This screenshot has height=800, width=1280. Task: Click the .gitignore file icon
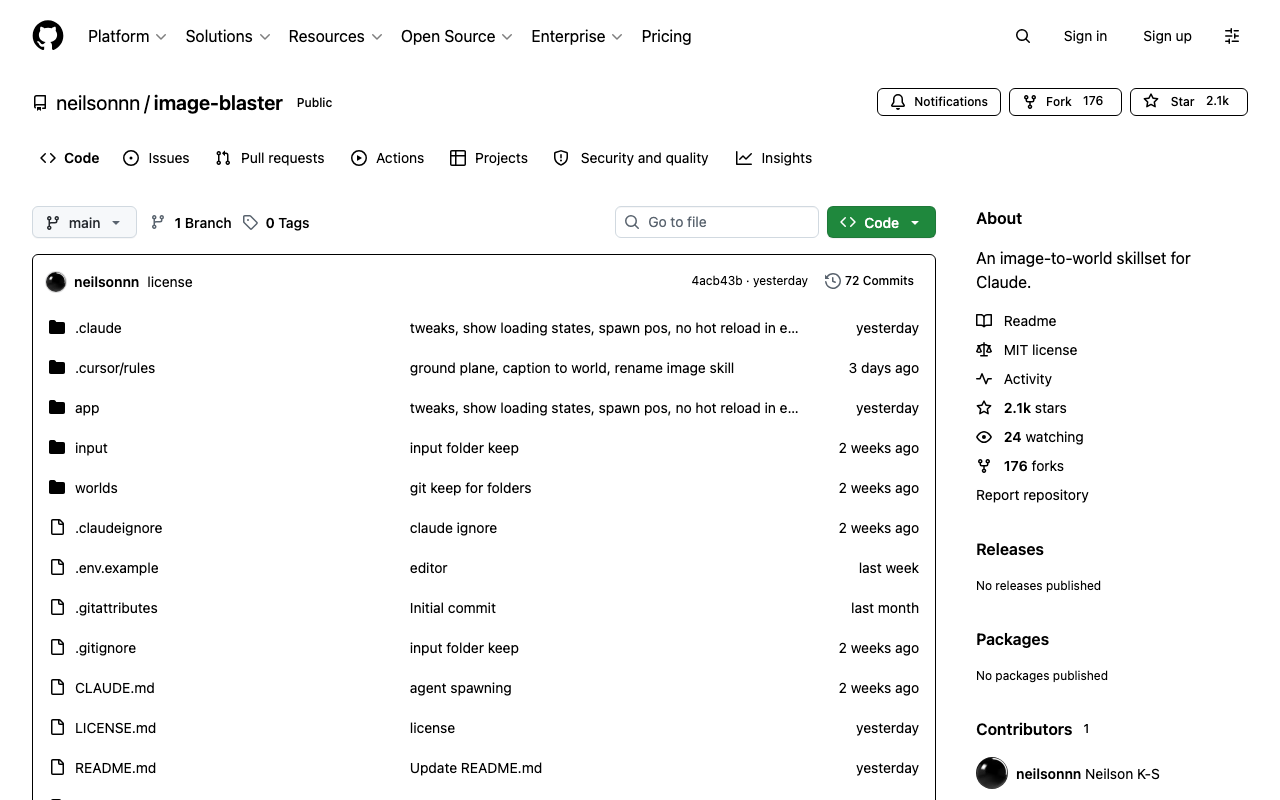(57, 648)
